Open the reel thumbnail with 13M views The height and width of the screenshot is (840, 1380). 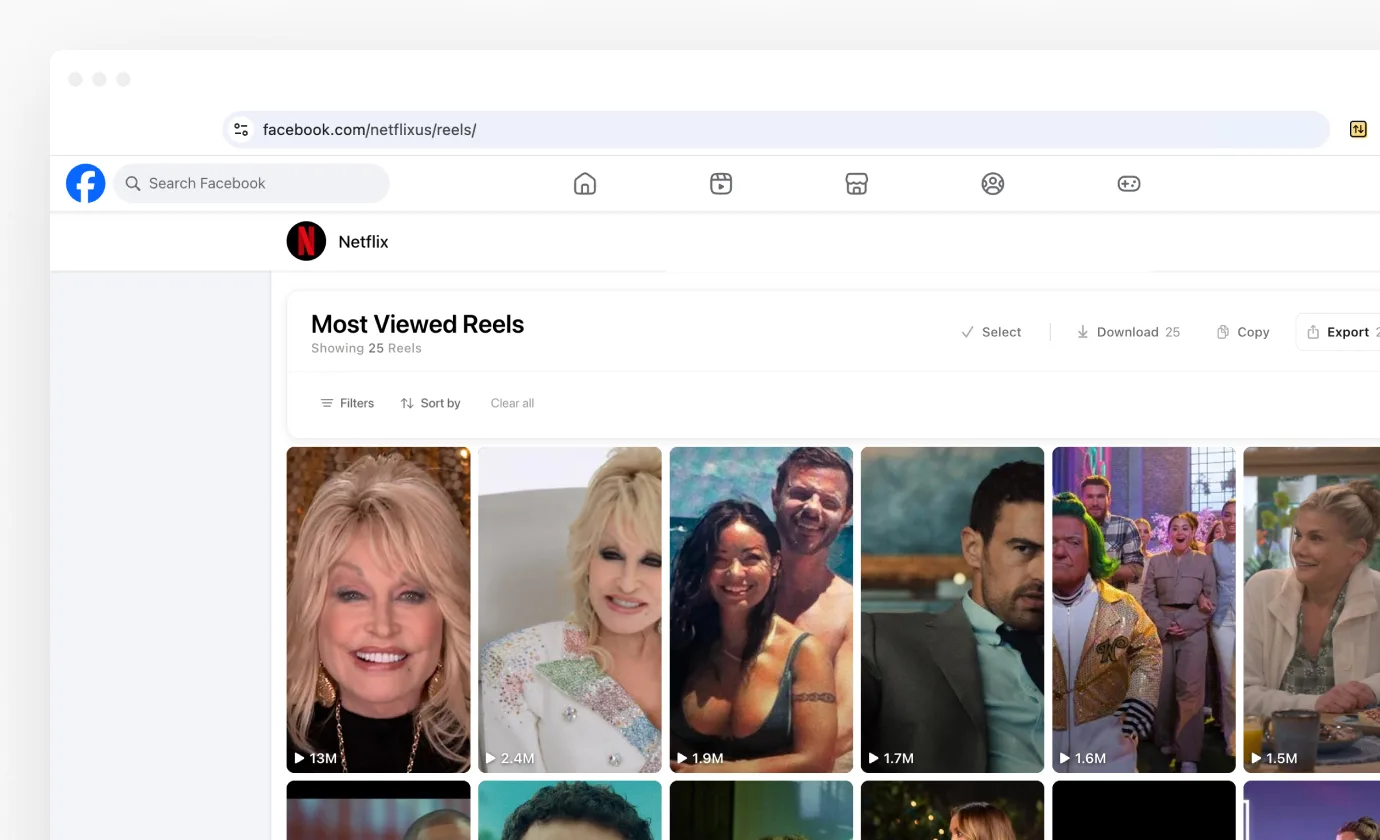coord(378,610)
